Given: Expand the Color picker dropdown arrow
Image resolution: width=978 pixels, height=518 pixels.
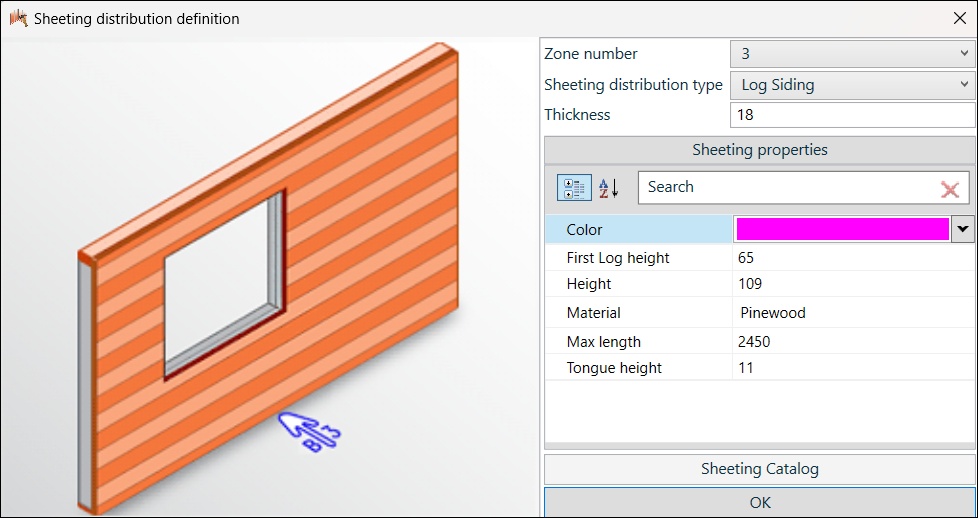Looking at the screenshot, I should coord(962,230).
